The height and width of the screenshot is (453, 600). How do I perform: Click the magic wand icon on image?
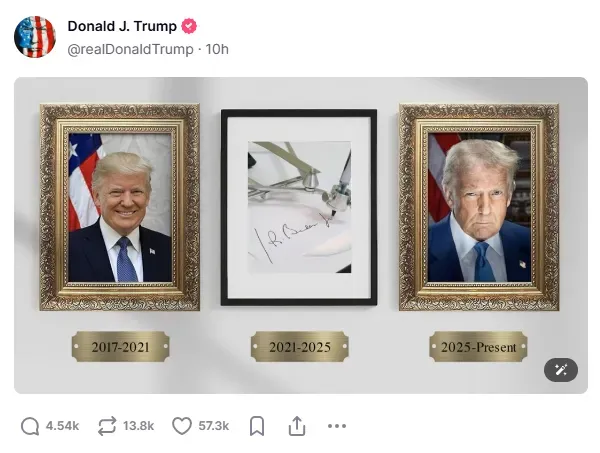coord(561,370)
